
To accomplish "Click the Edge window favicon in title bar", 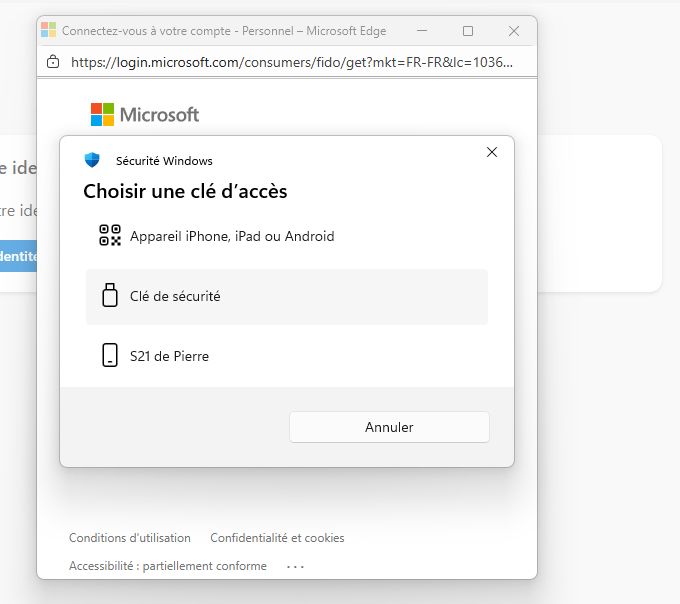I will coord(49,30).
